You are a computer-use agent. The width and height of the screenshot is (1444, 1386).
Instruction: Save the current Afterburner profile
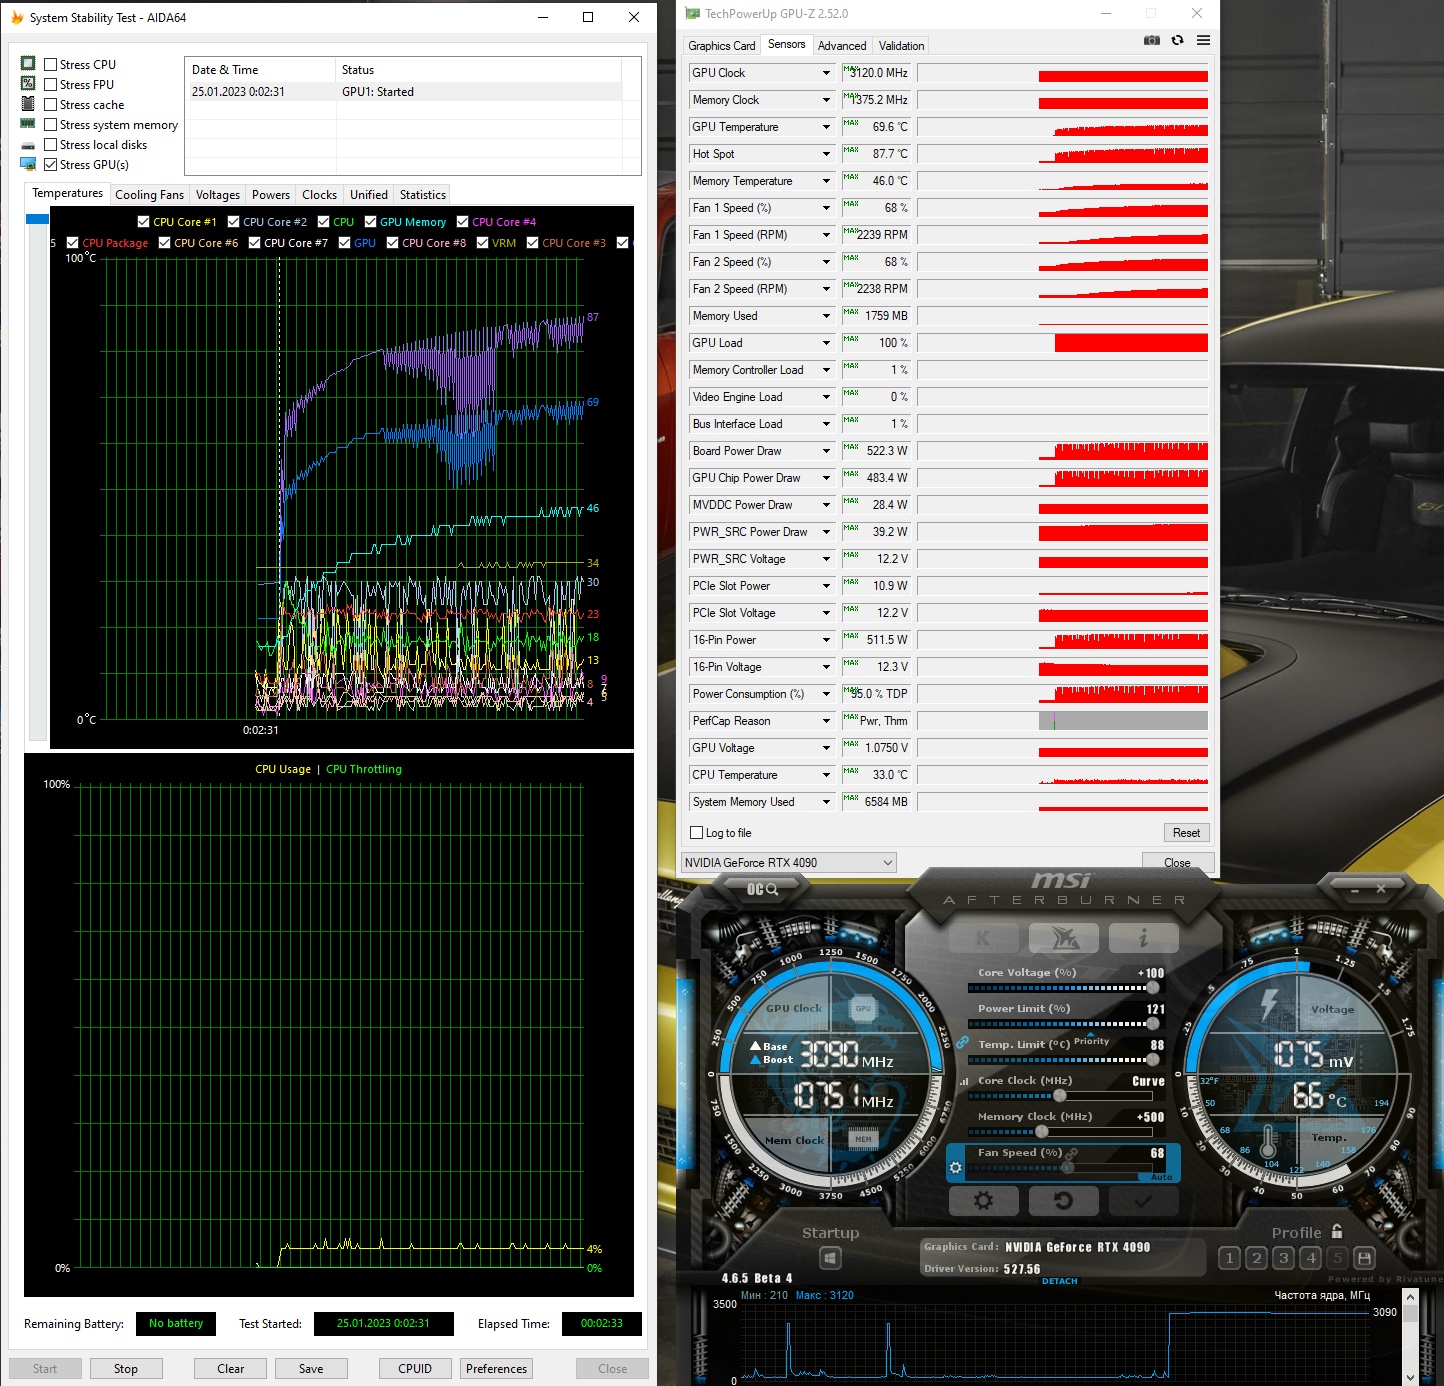[1364, 1258]
